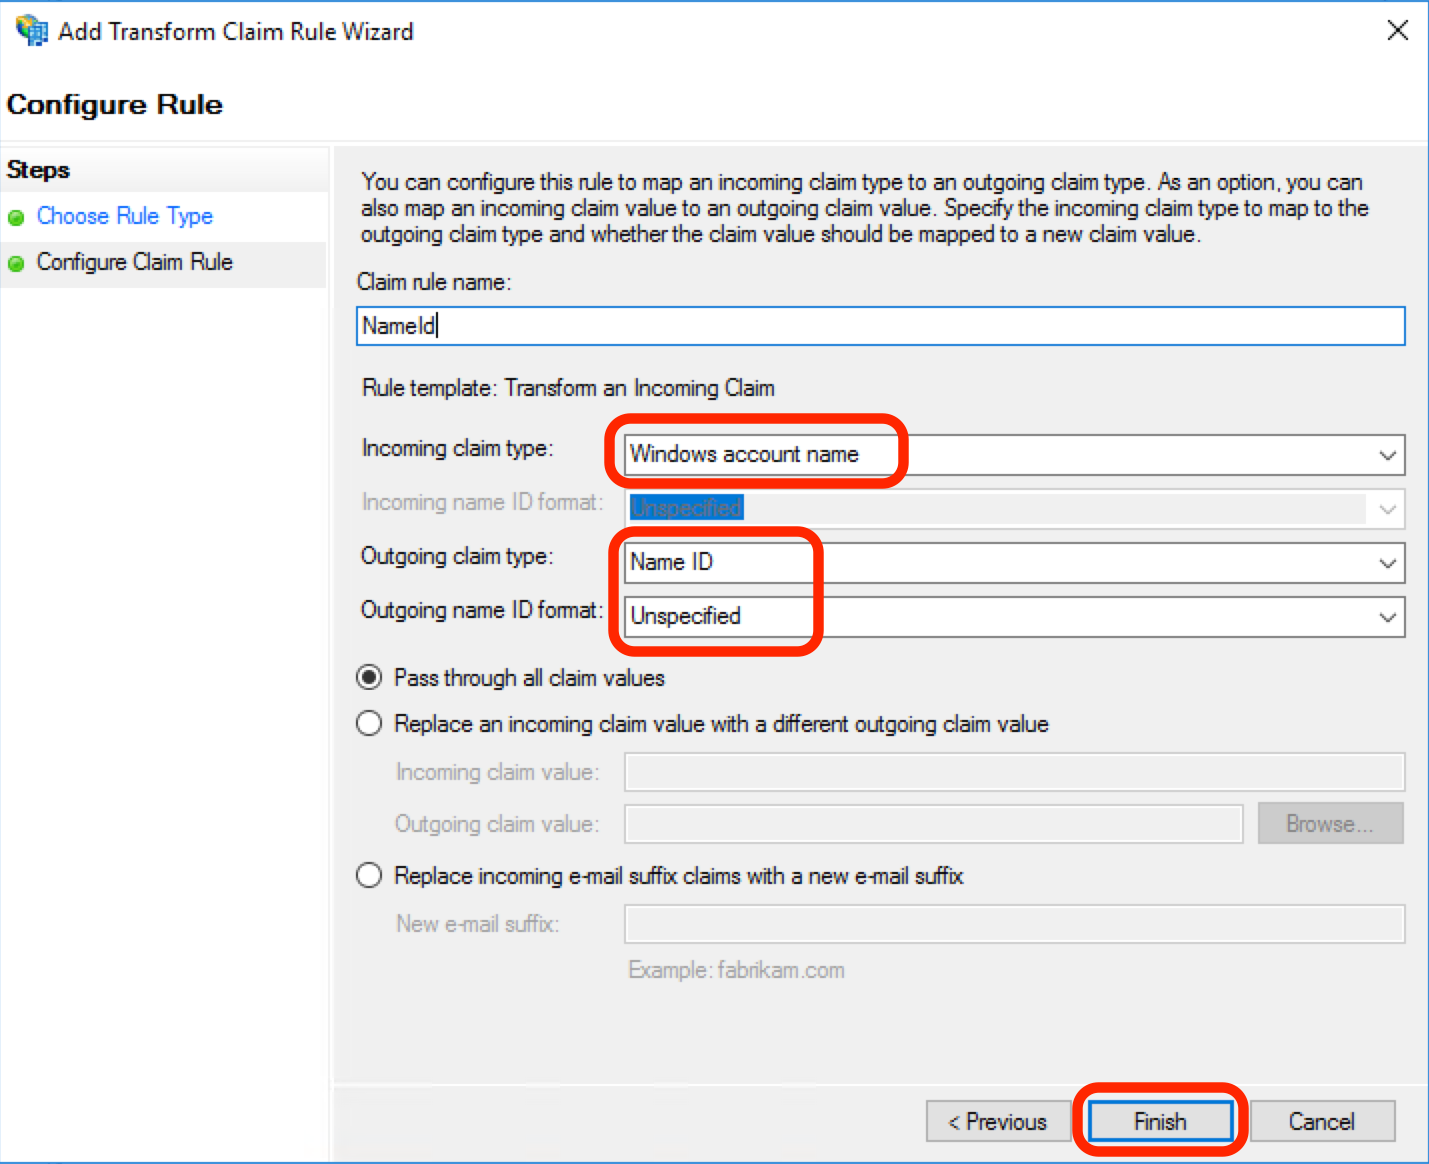
Task: Choose Replace an incoming claim value option
Action: pyautogui.click(x=369, y=723)
